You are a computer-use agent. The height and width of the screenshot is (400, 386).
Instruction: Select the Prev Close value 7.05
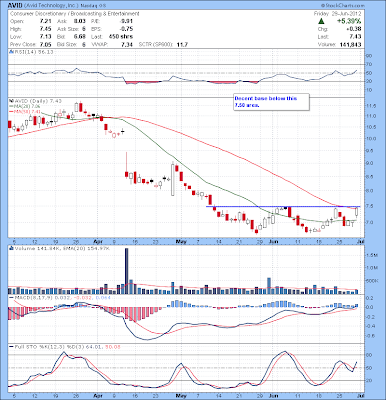pos(45,44)
